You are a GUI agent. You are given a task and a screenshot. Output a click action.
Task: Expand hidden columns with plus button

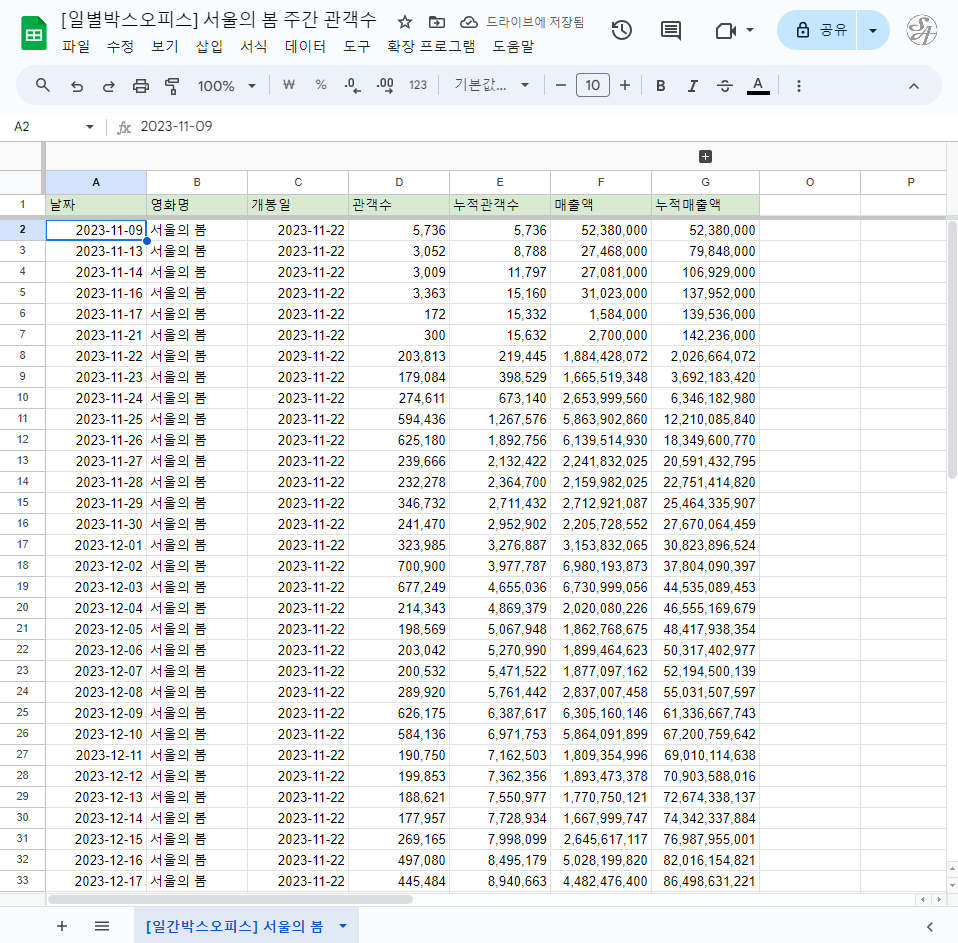pyautogui.click(x=705, y=156)
